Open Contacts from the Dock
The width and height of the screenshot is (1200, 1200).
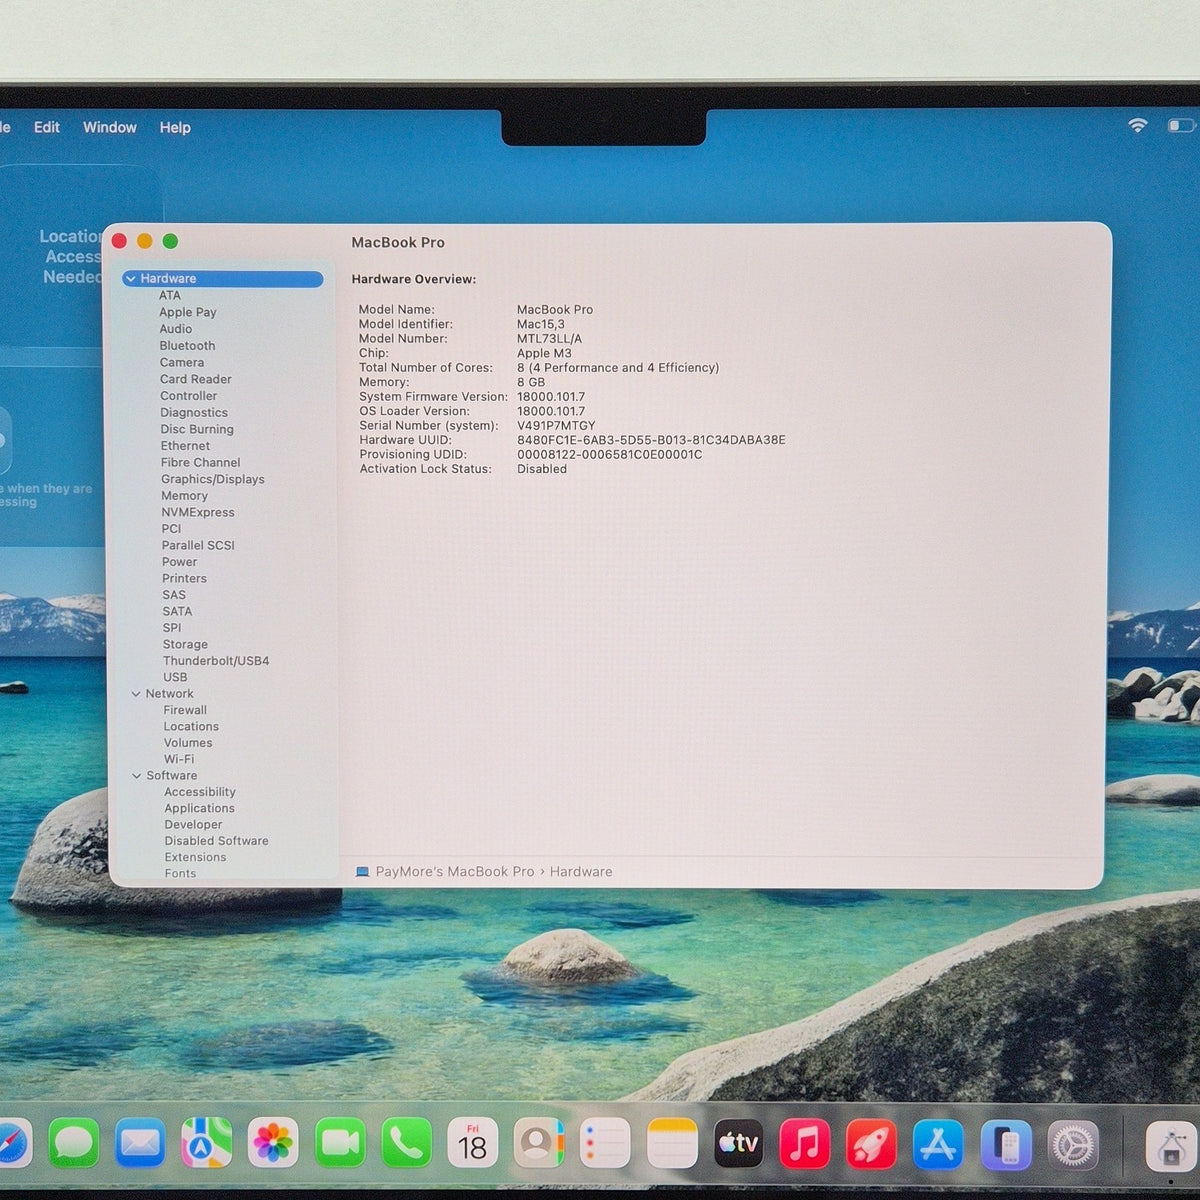pyautogui.click(x=539, y=1143)
